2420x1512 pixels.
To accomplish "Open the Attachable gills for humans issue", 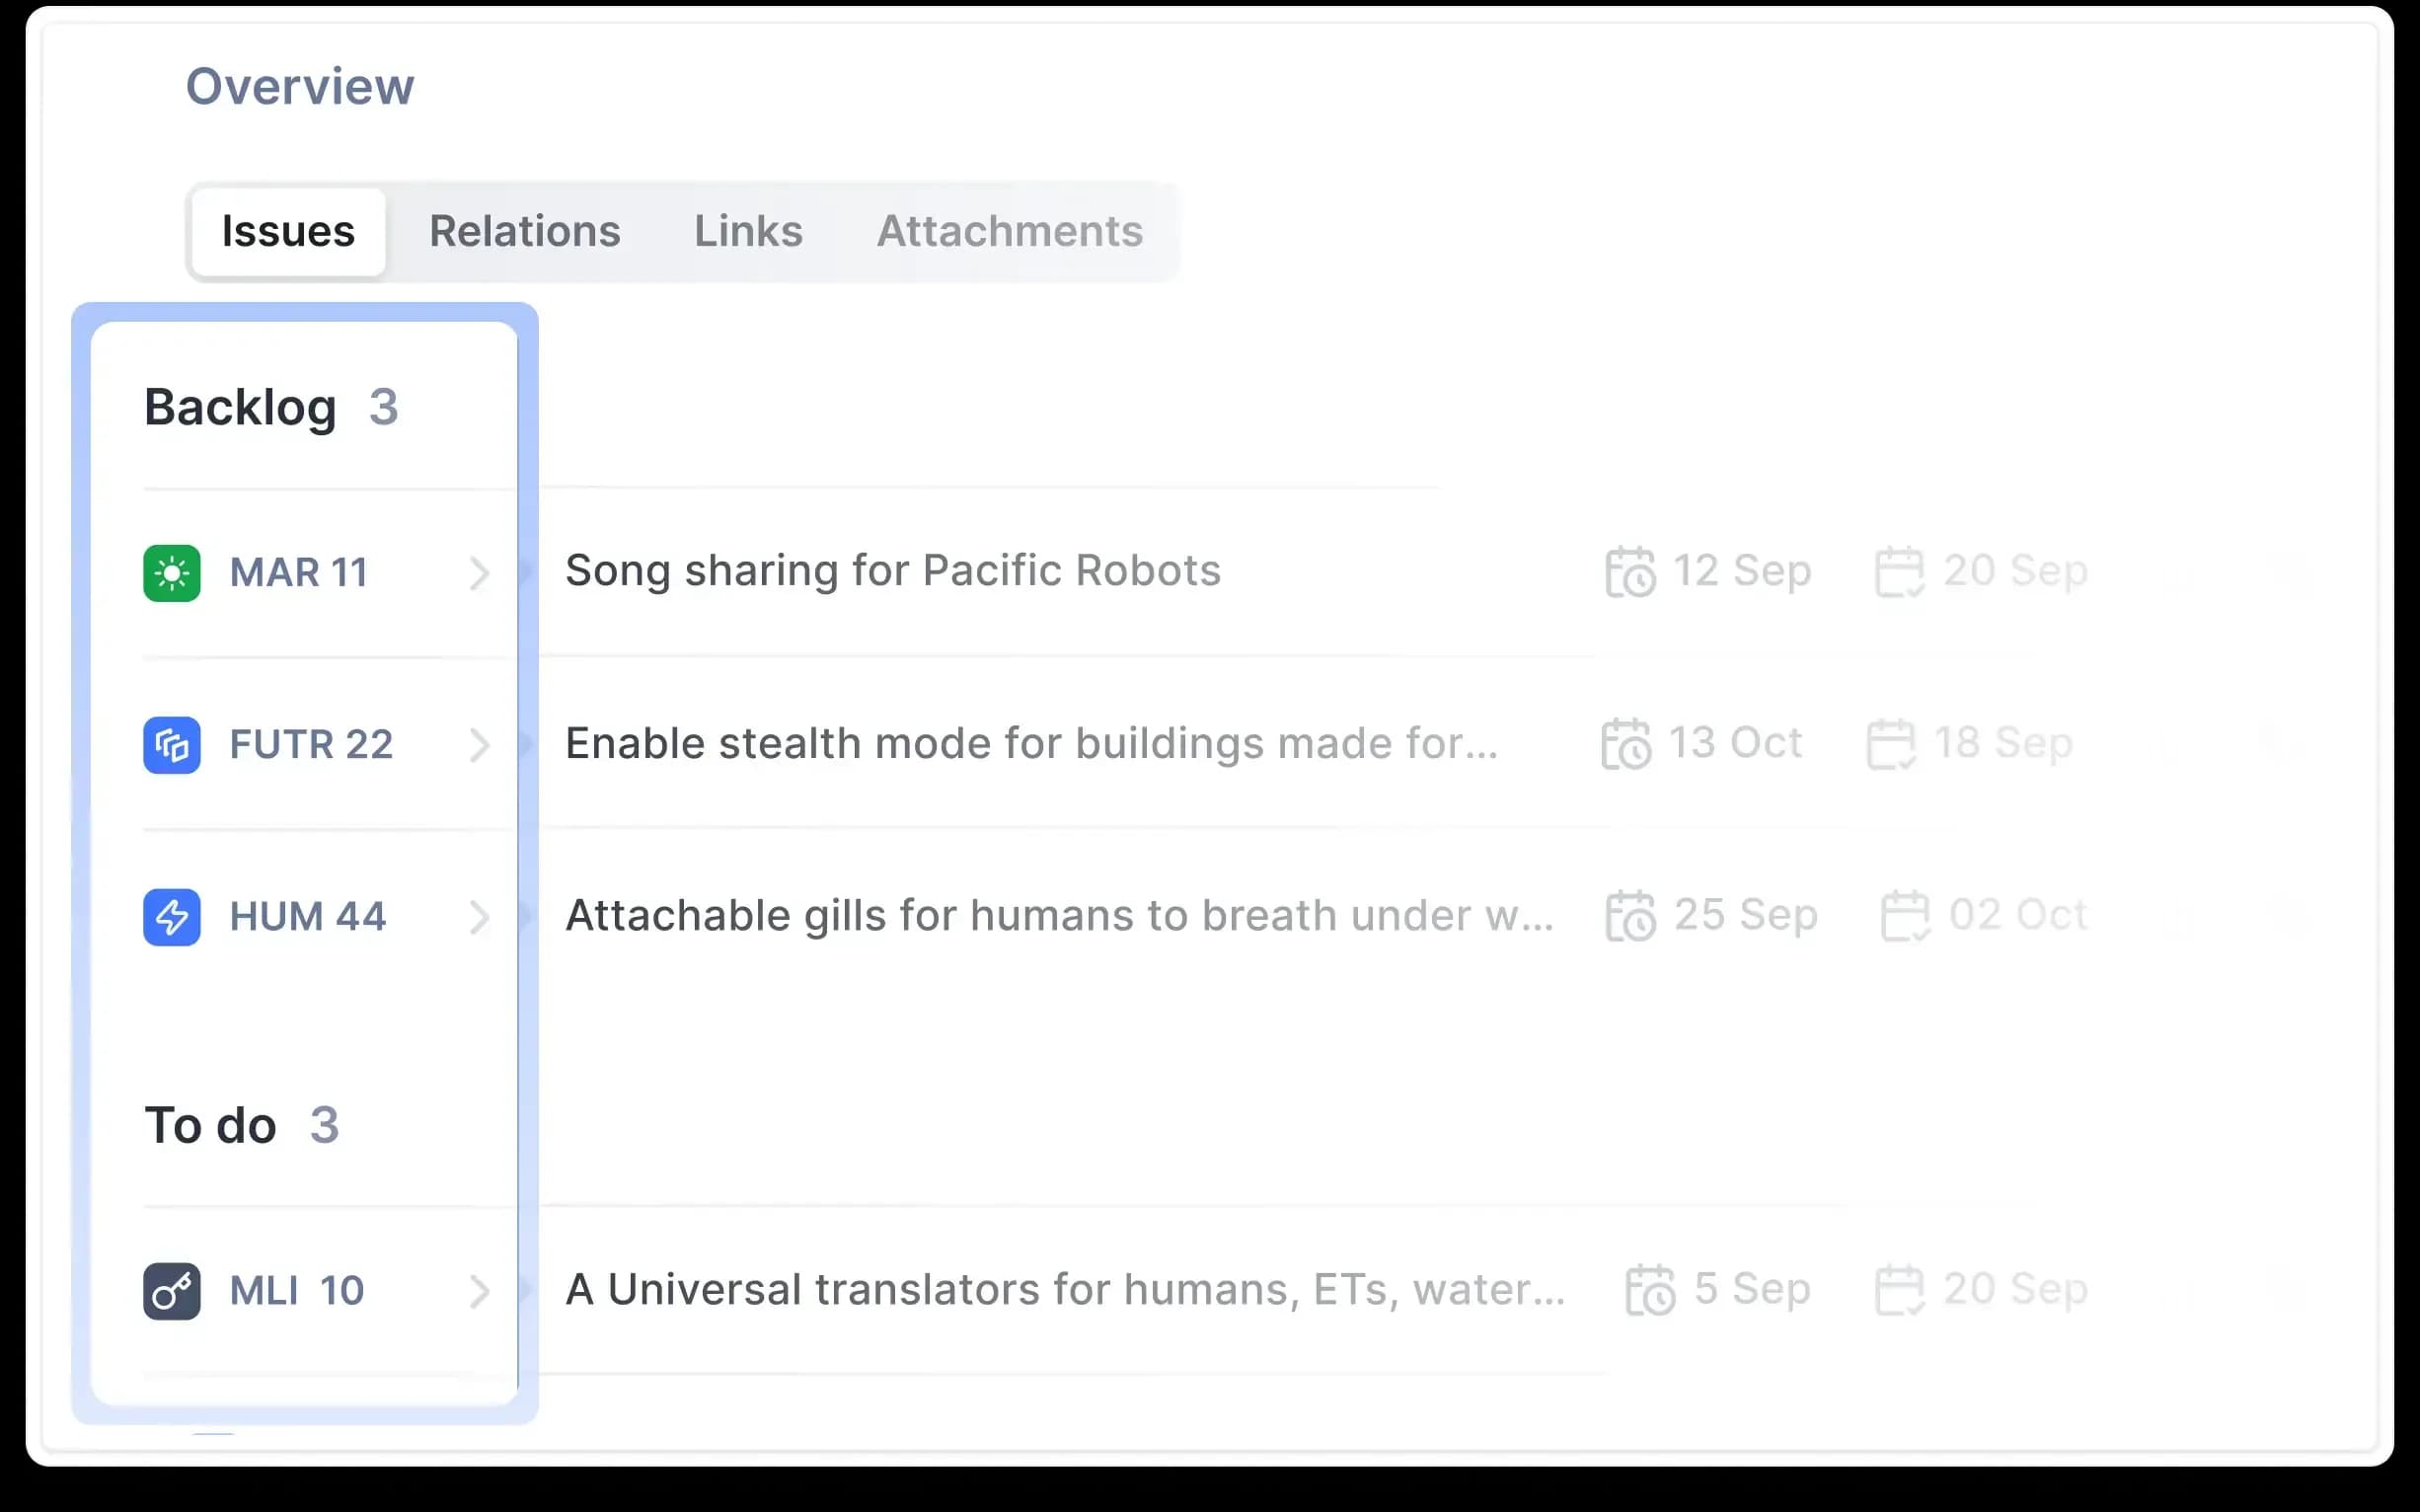I will [x=1058, y=916].
